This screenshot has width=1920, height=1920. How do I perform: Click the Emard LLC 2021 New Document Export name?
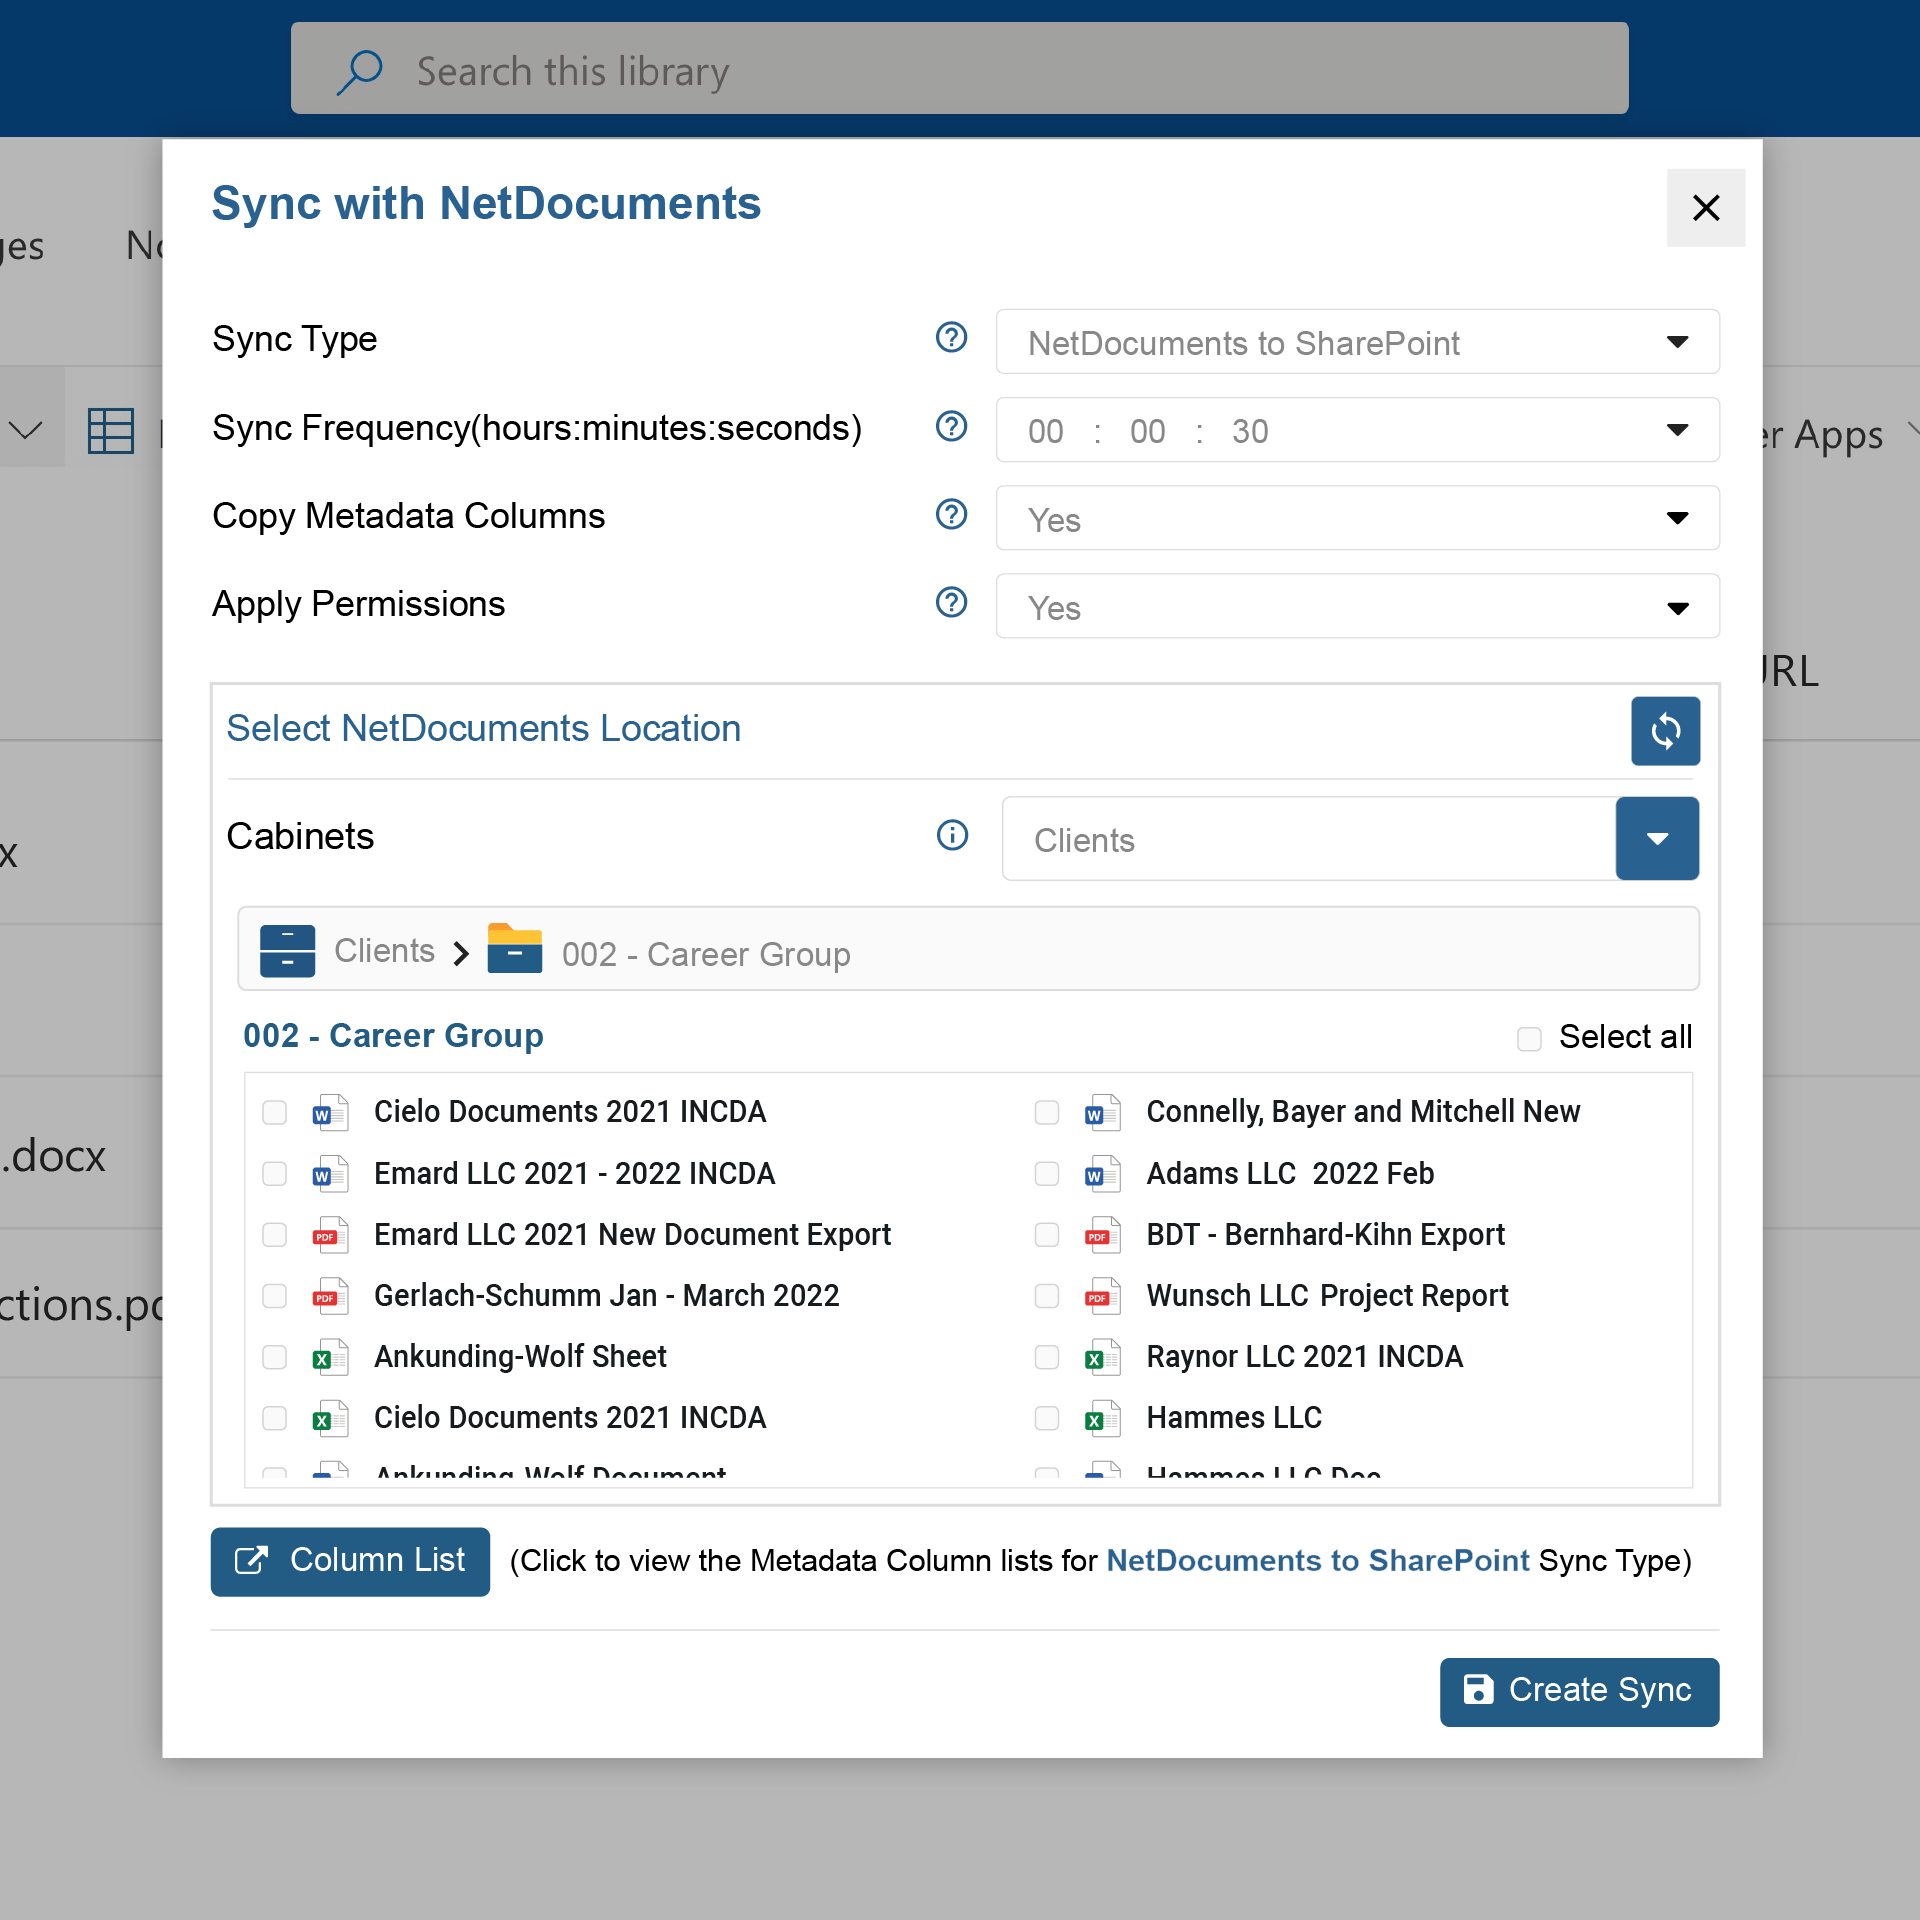(632, 1235)
